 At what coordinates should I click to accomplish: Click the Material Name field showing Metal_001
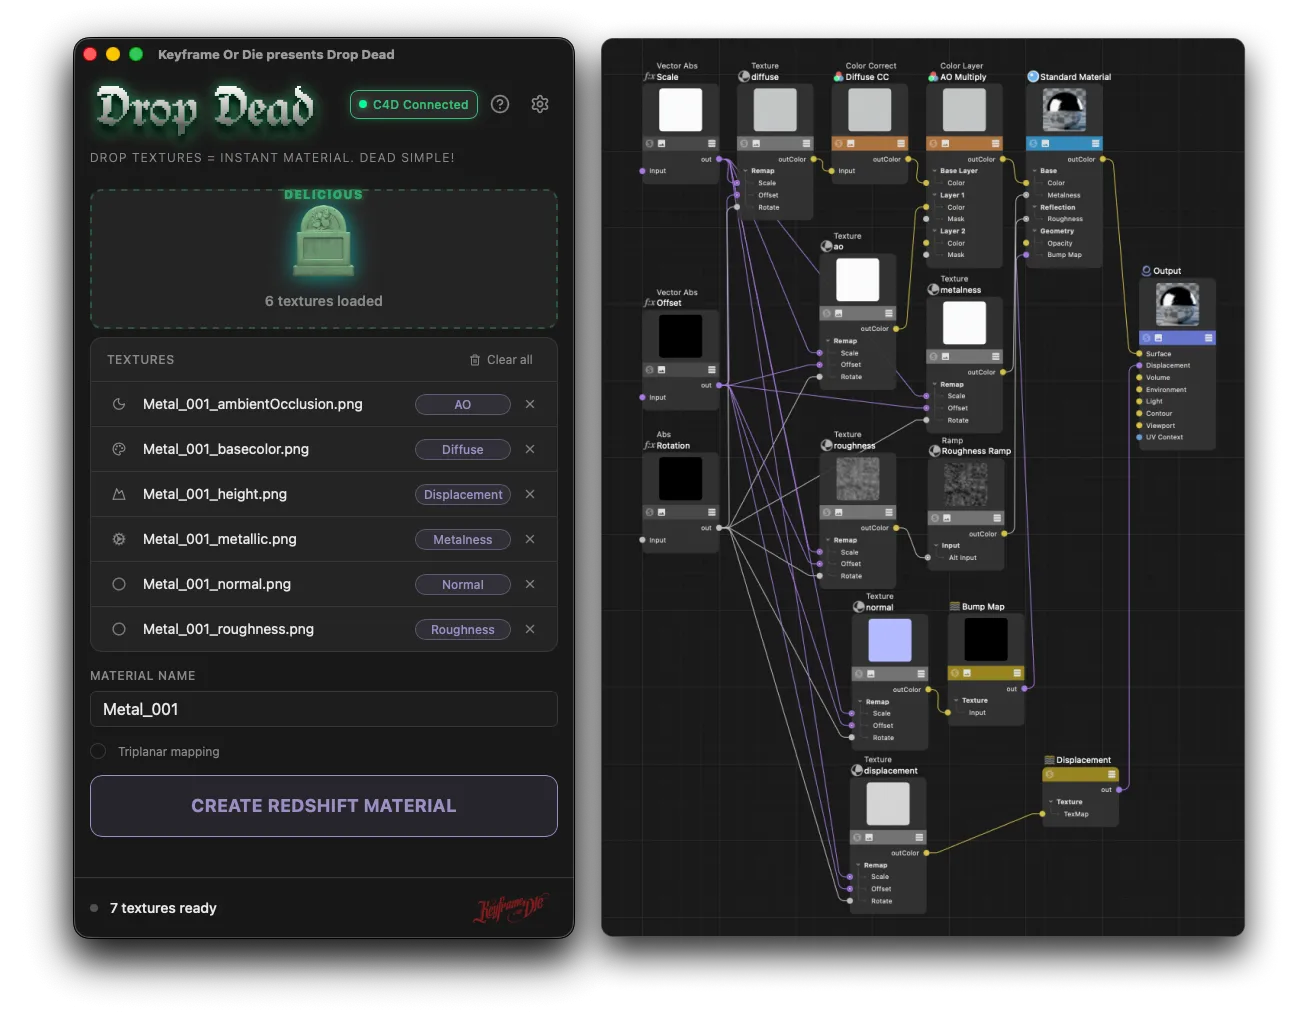(323, 709)
